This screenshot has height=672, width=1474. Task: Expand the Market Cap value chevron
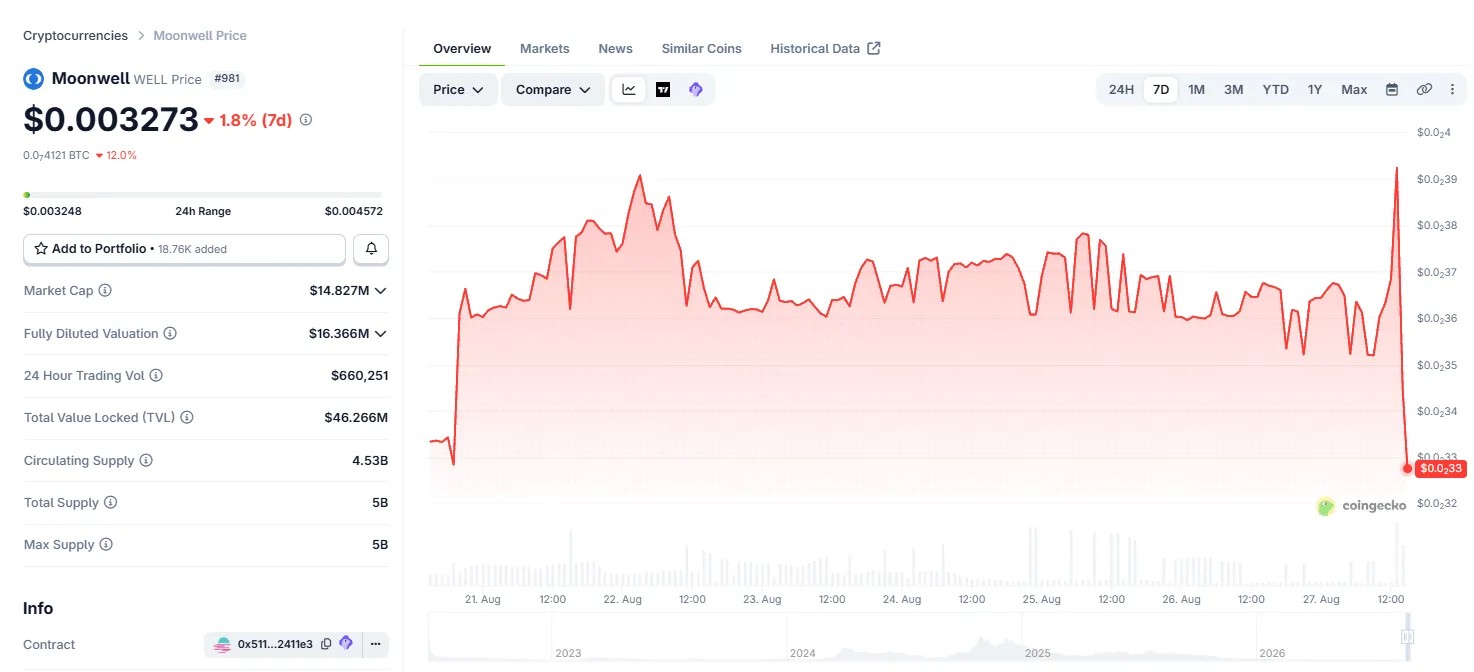point(380,291)
